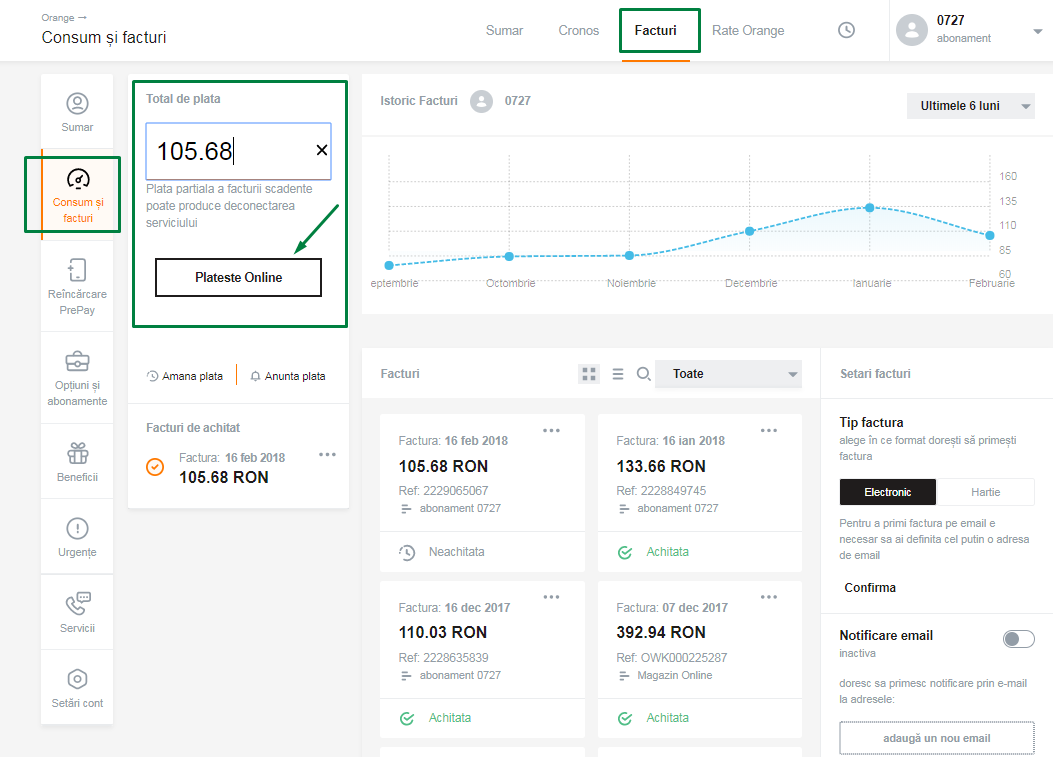Toggle the Notificare email switch
Viewport: 1053px width, 757px height.
(1019, 639)
